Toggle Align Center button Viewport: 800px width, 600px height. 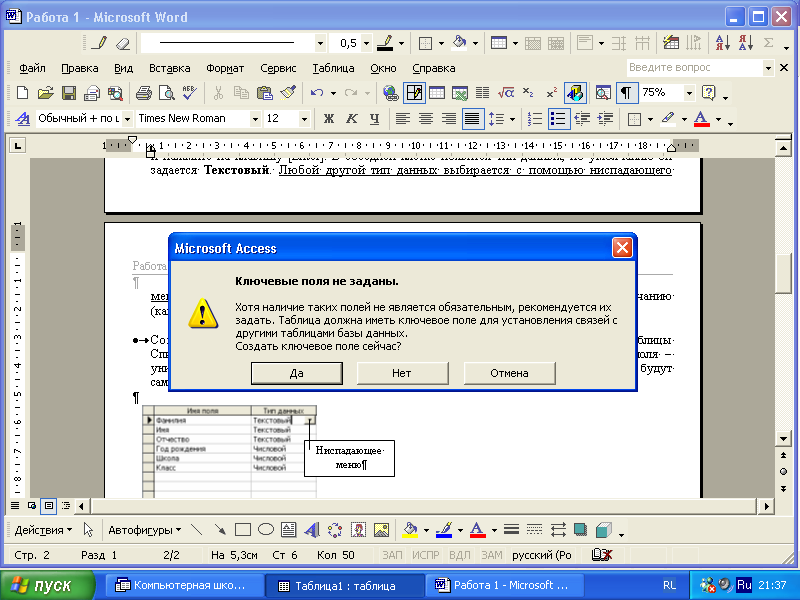pos(426,119)
